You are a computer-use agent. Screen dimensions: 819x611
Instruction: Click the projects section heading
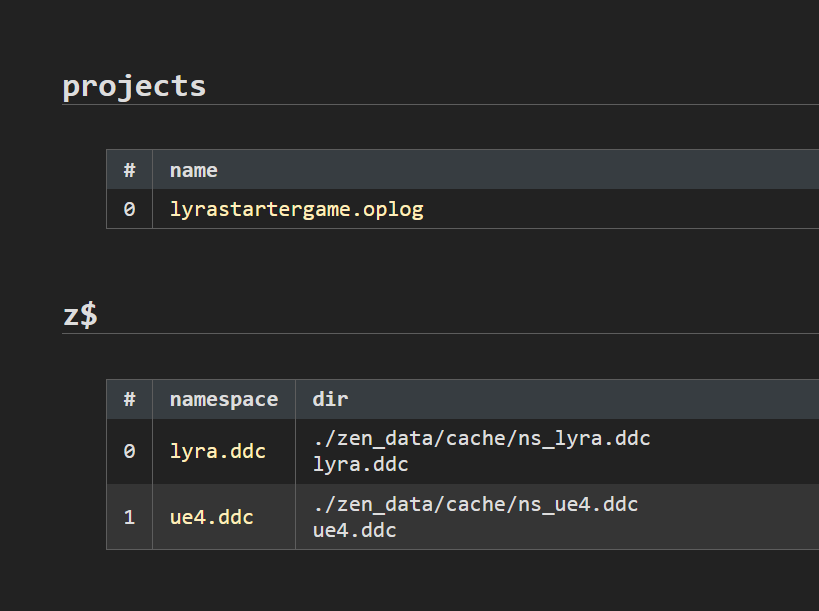(134, 86)
